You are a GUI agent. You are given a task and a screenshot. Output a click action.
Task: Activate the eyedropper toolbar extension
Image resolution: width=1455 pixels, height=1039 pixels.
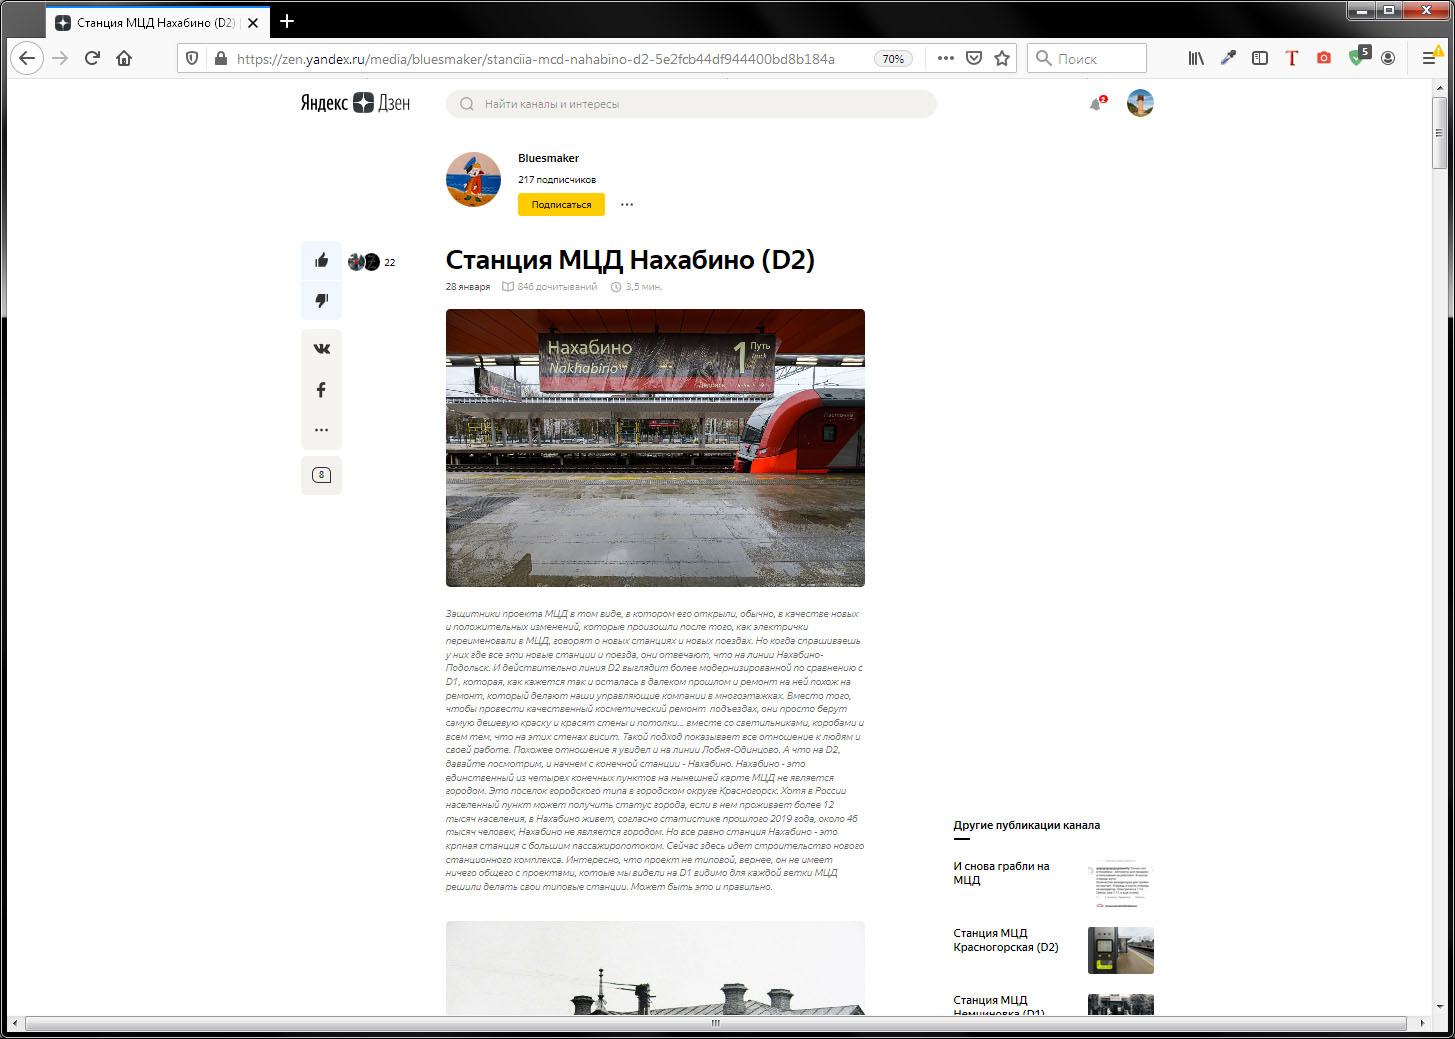pyautogui.click(x=1228, y=58)
